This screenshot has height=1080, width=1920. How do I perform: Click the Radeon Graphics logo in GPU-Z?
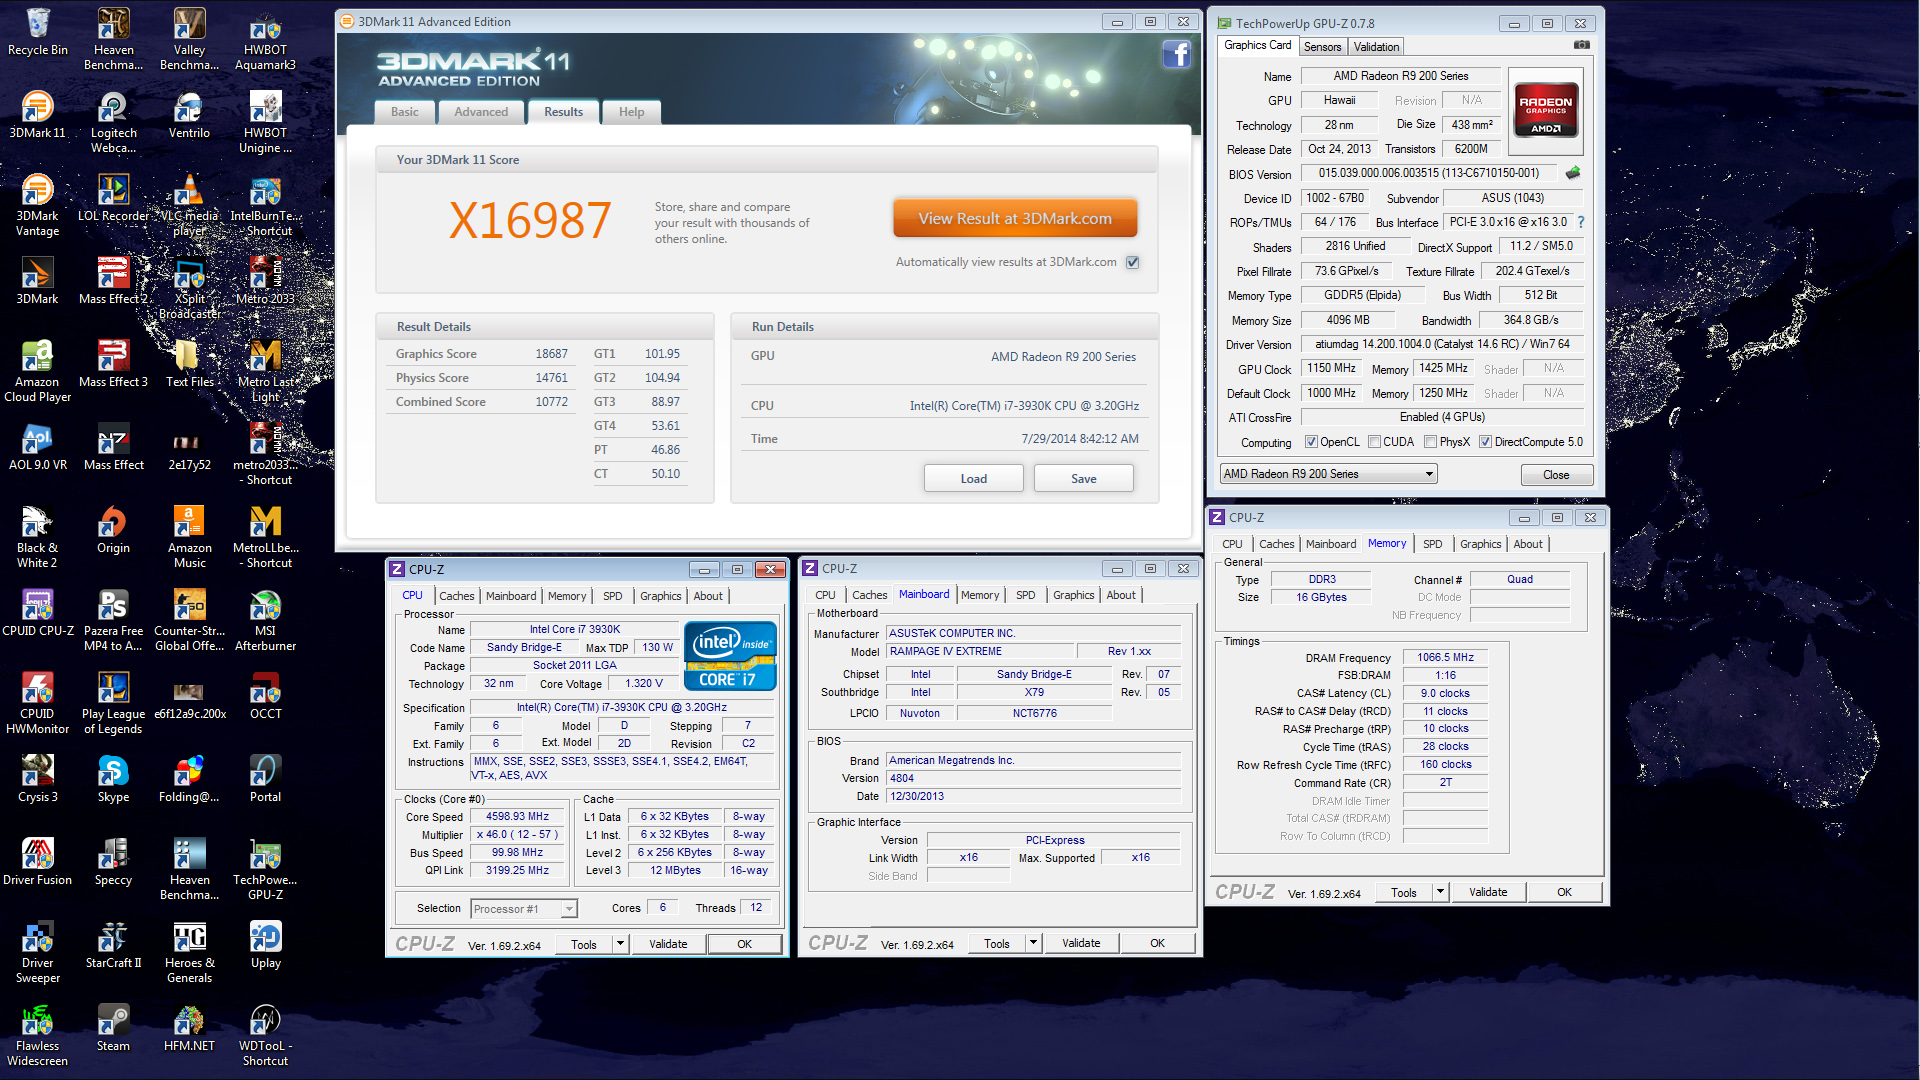pyautogui.click(x=1546, y=110)
